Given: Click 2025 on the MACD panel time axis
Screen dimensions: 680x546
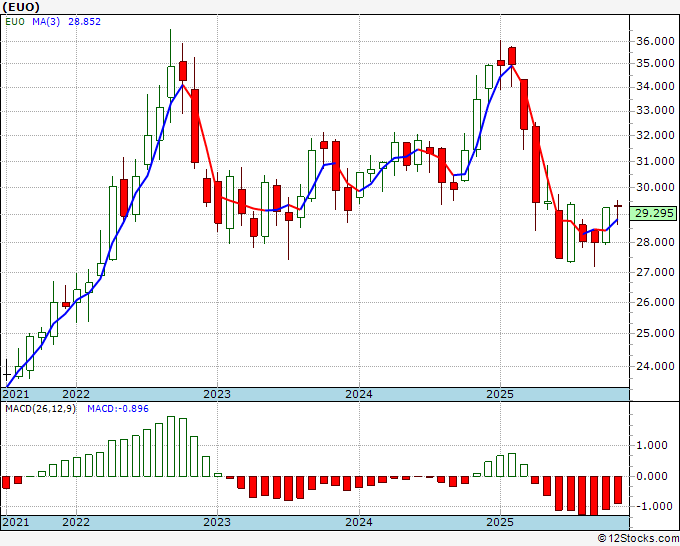Looking at the screenshot, I should tap(500, 522).
